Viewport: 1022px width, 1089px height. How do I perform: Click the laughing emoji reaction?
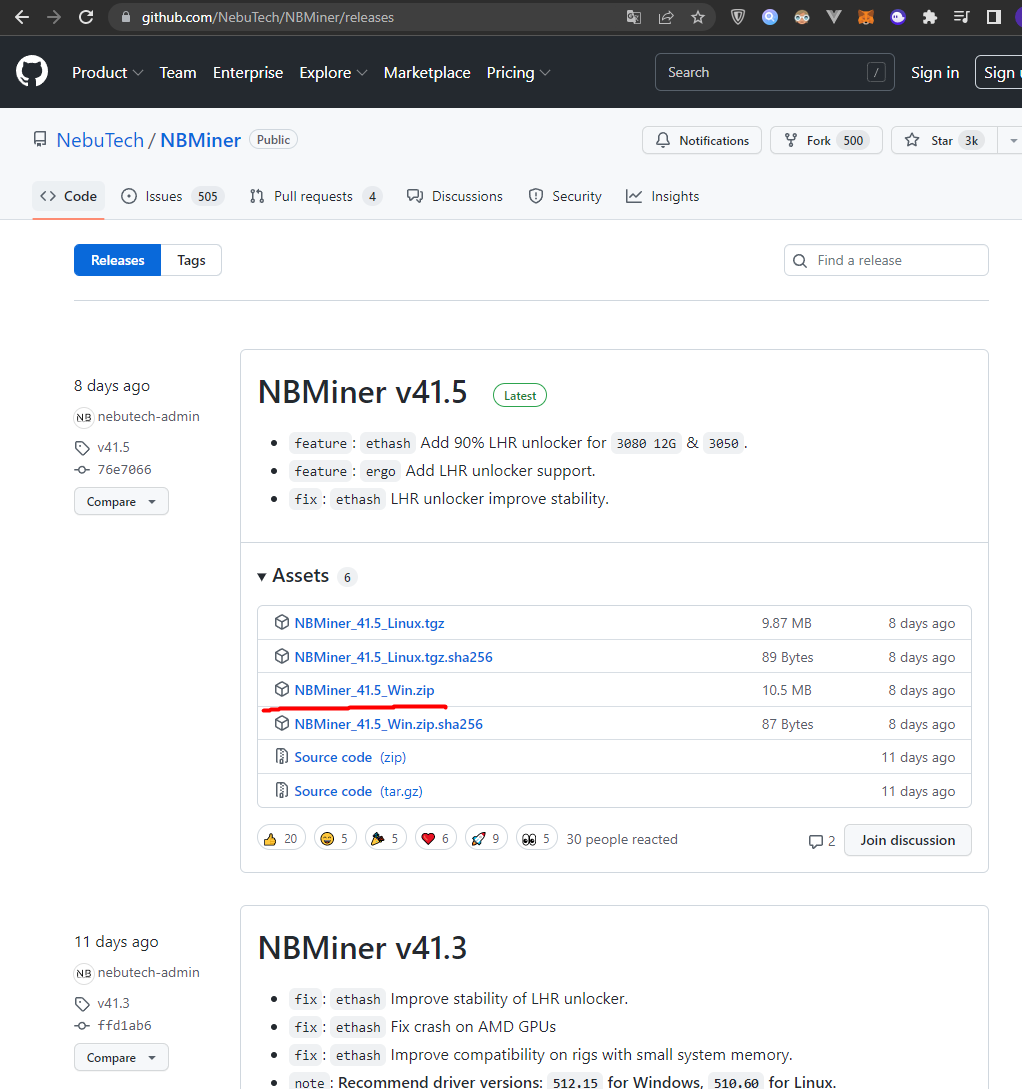tap(335, 839)
